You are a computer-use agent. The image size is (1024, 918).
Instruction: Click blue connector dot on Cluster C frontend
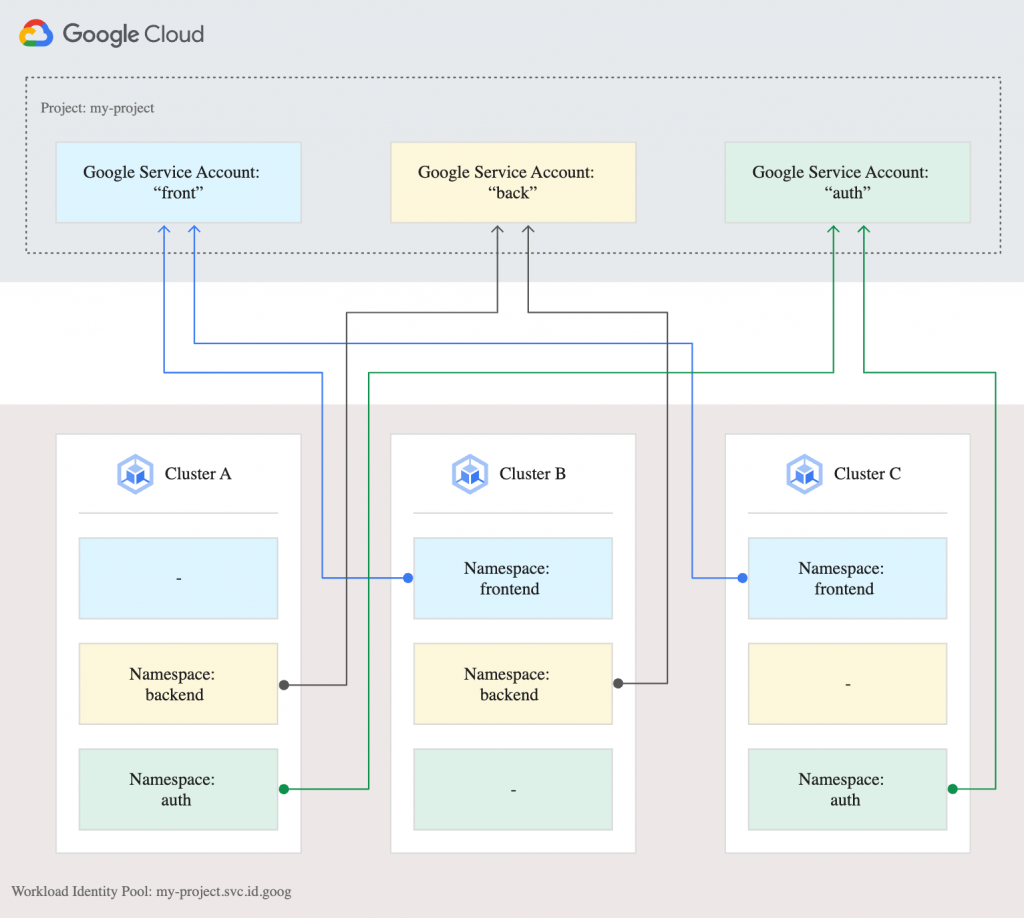click(743, 578)
